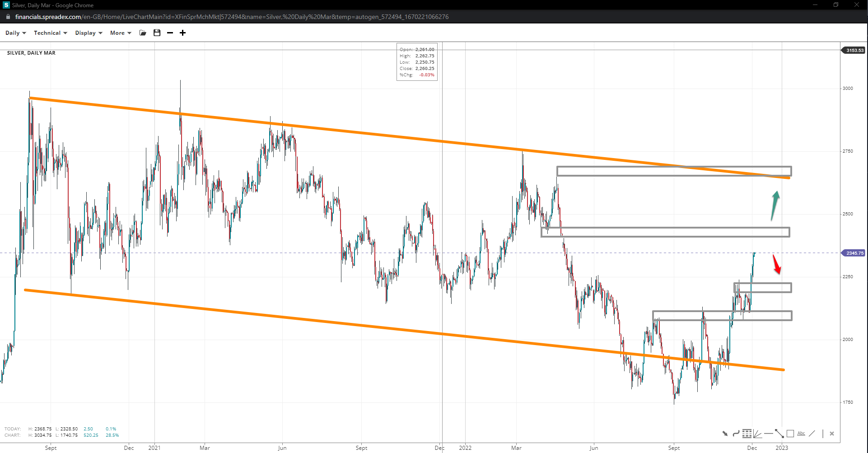
Task: Open the Display options dropdown
Action: [88, 33]
